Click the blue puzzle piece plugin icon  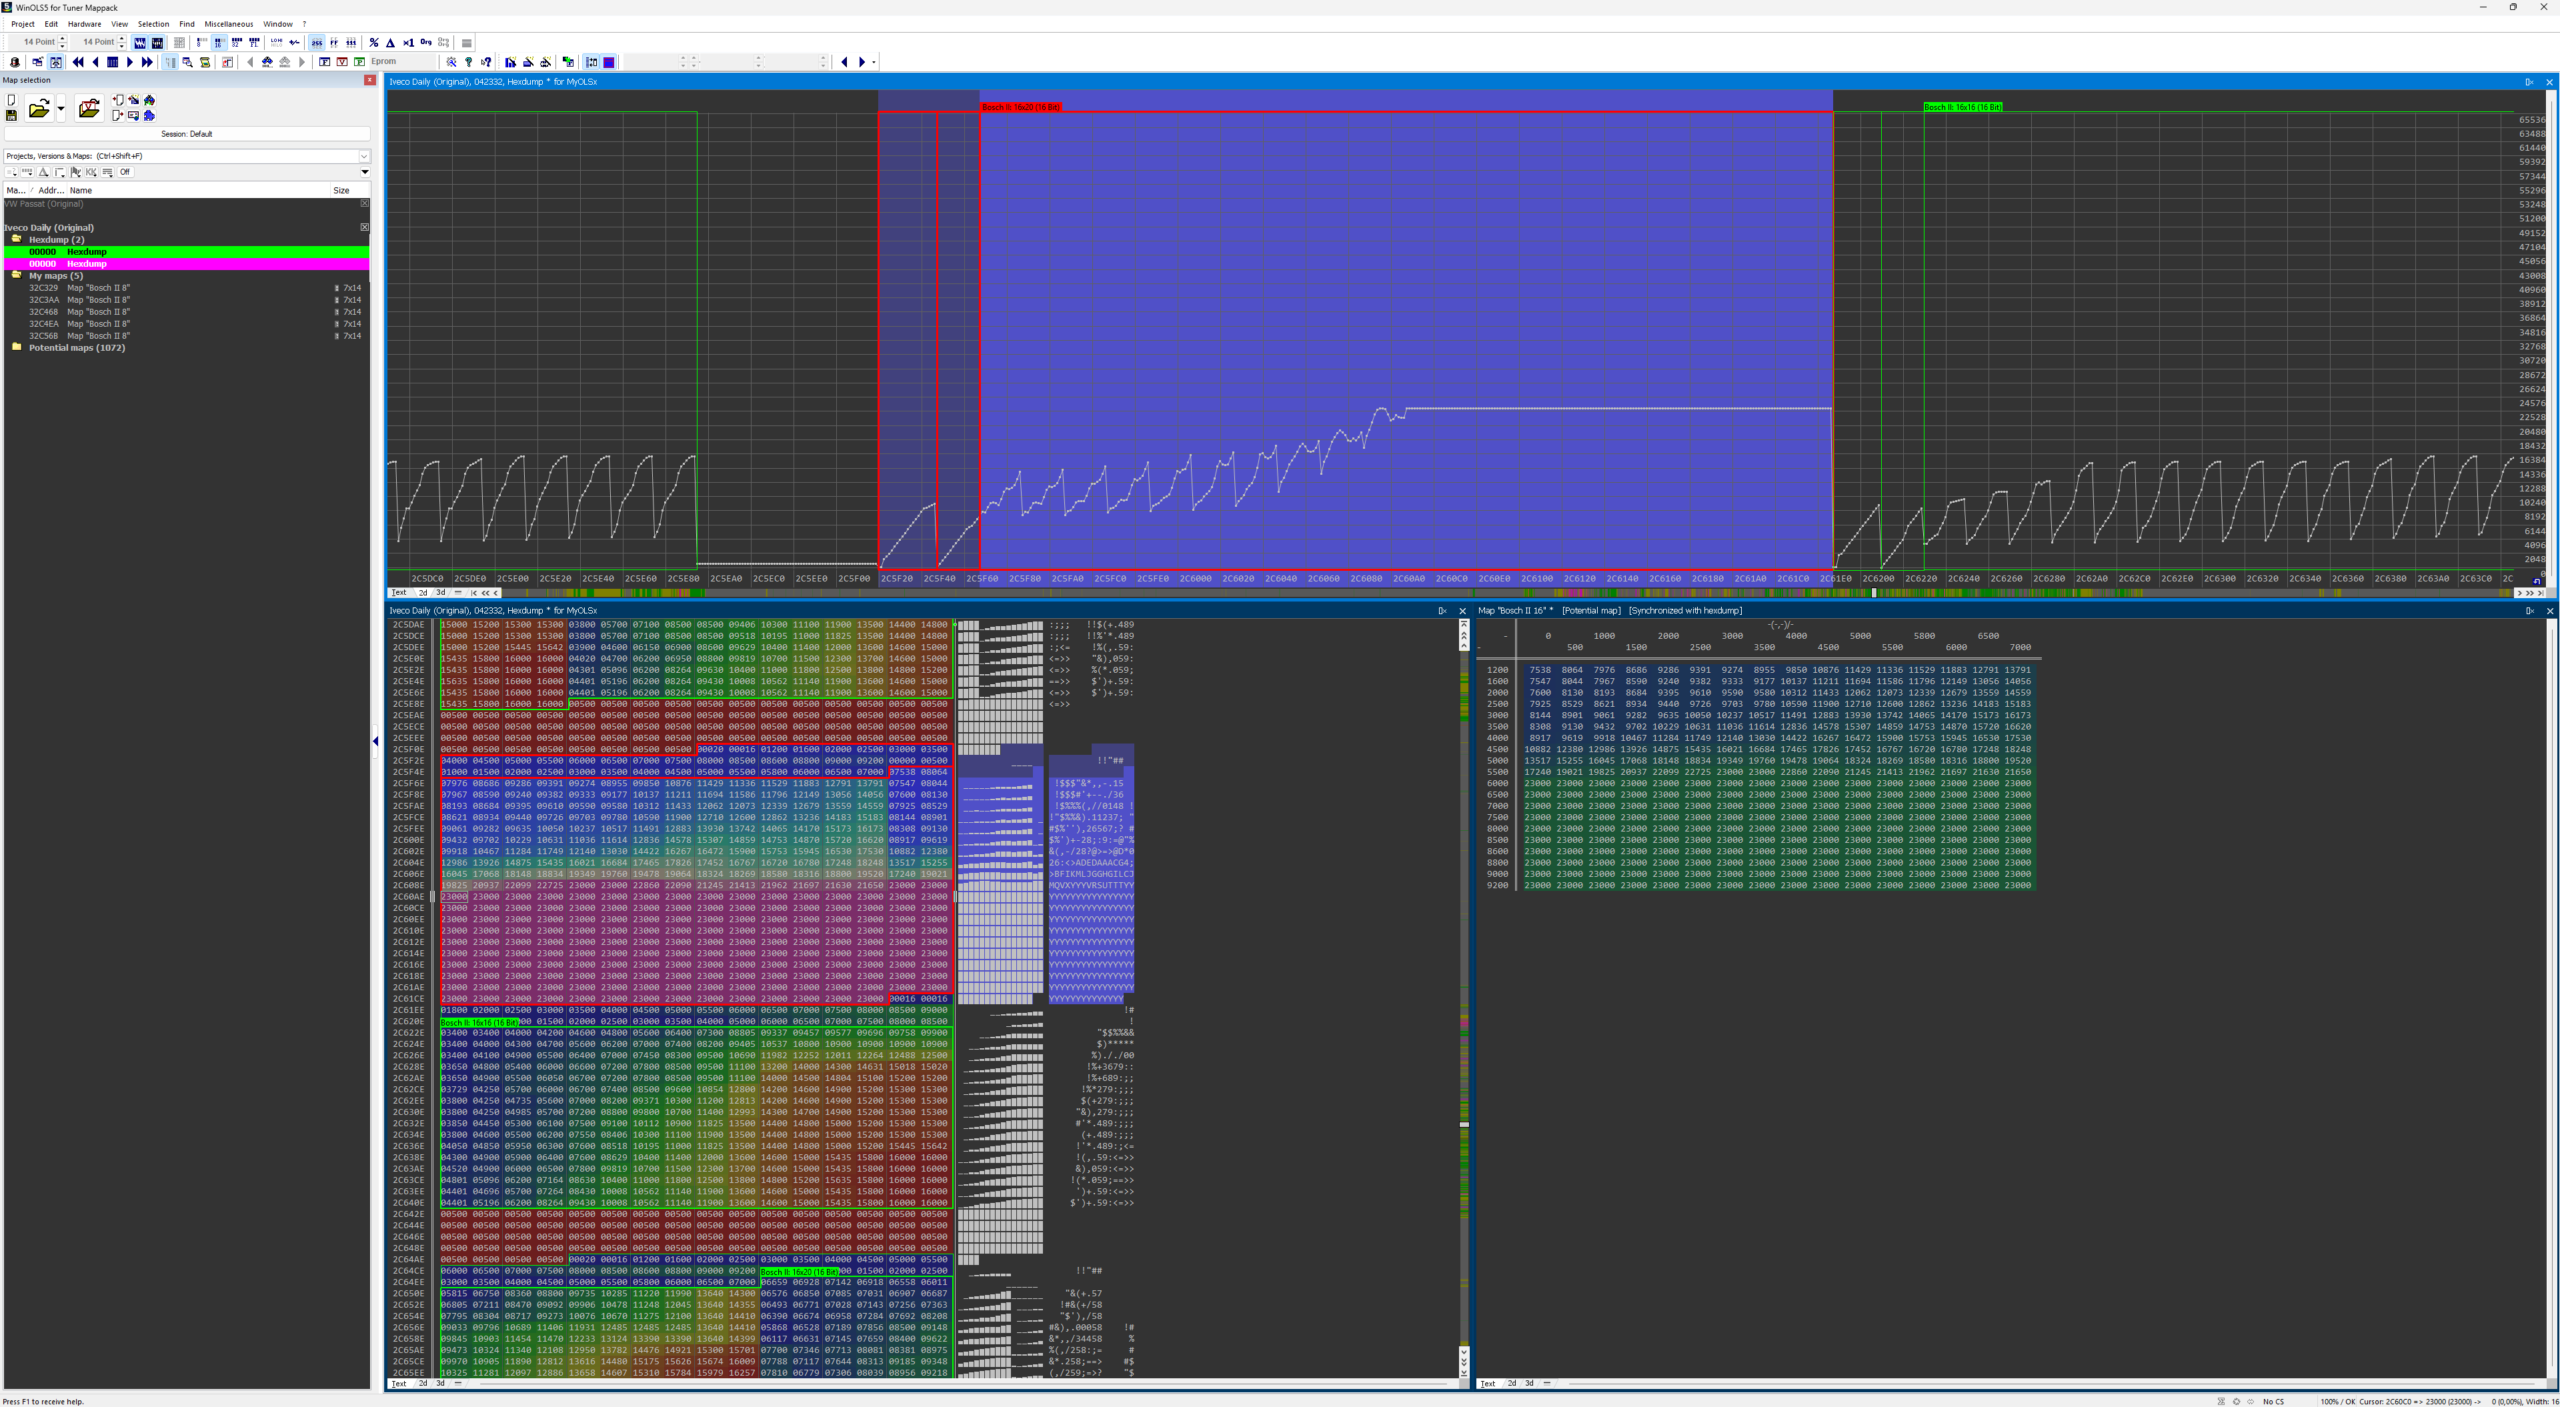point(149,115)
